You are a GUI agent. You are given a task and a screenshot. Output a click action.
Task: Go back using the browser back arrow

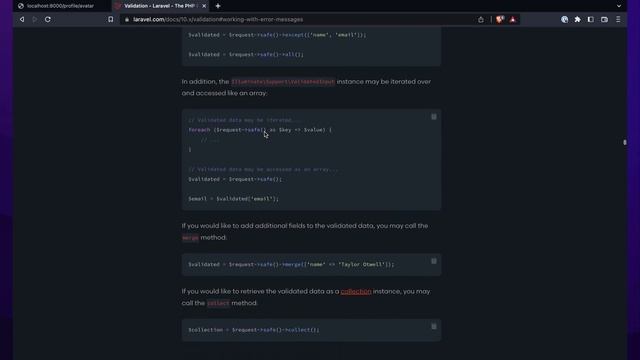click(x=22, y=19)
